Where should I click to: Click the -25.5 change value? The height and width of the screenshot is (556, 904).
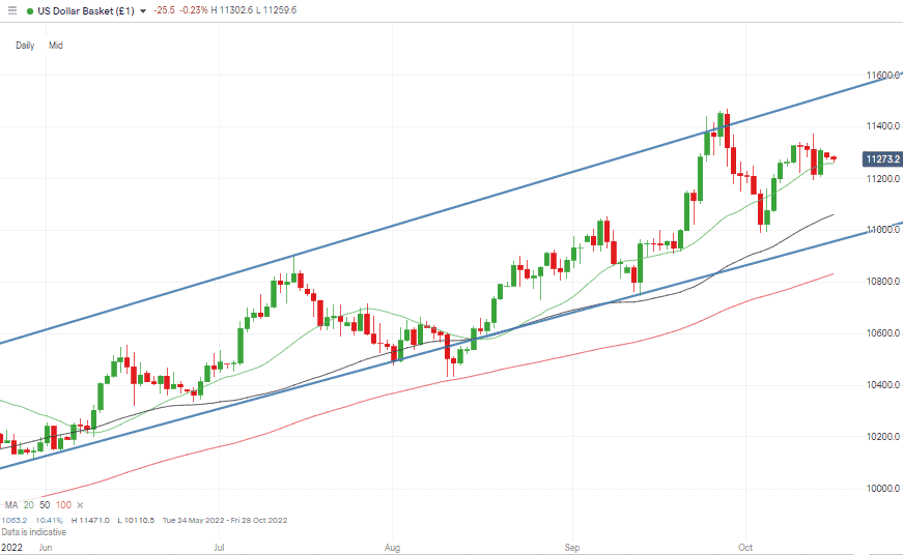[x=164, y=10]
